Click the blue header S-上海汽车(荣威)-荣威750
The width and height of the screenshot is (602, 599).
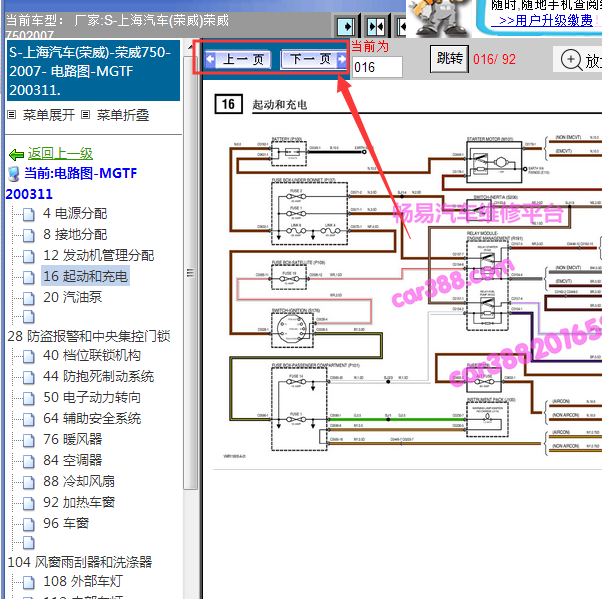point(93,71)
